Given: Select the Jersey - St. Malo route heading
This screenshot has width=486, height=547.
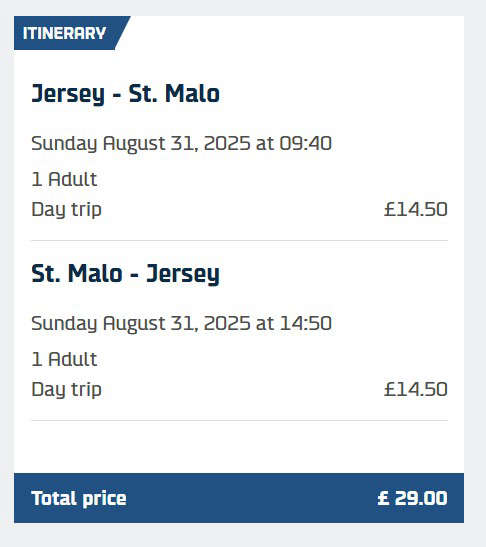Looking at the screenshot, I should (x=126, y=94).
